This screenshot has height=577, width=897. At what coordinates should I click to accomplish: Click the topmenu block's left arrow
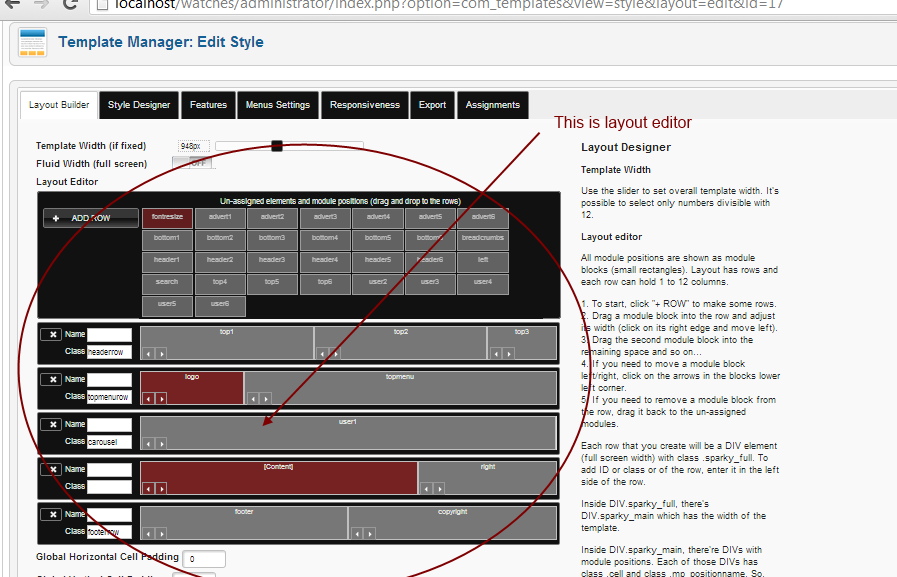[x=253, y=399]
